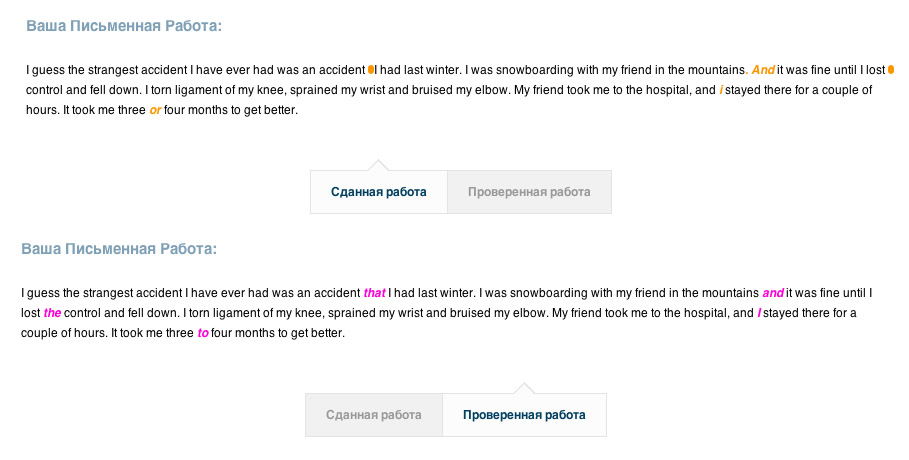Viewport: 909px width, 460px height.
Task: Switch to the inactive "Проверенная работа" tab
Action: pyautogui.click(x=529, y=192)
